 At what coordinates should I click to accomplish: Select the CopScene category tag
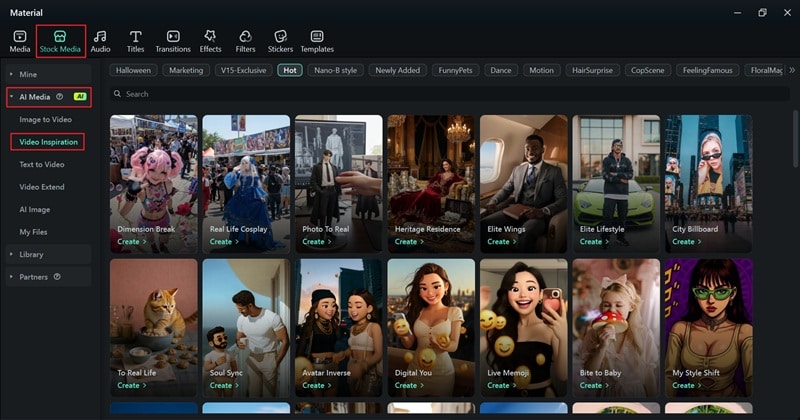coord(647,70)
